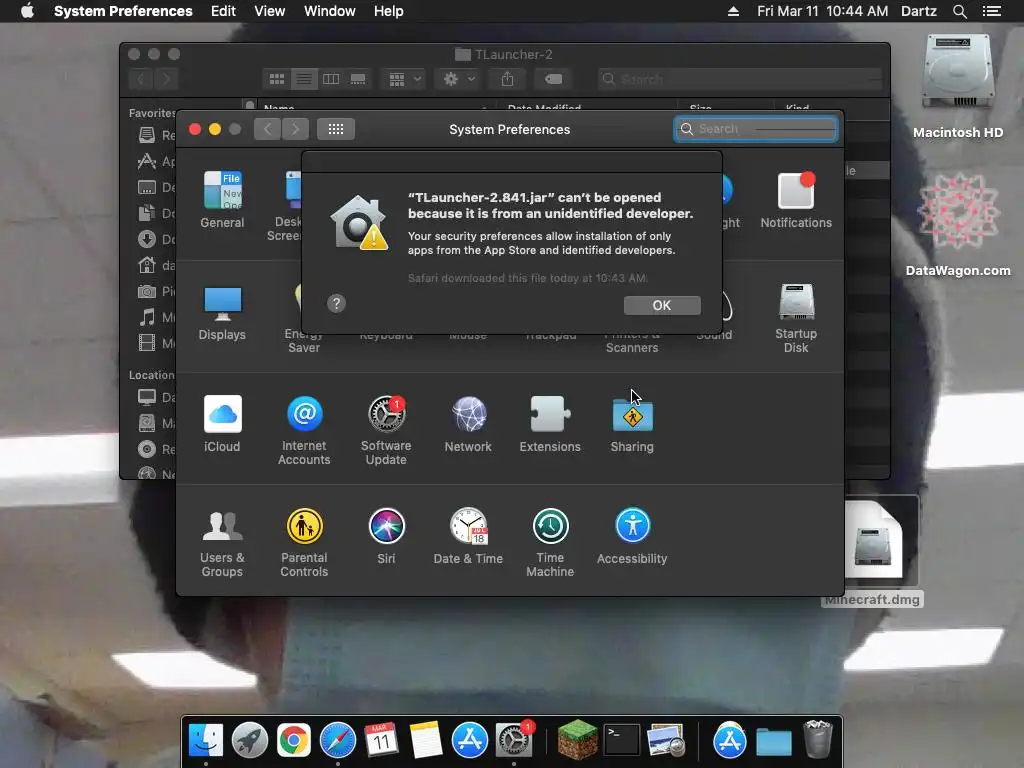This screenshot has height=768, width=1024.
Task: Click OK in the unidentified developer alert
Action: [x=662, y=305]
